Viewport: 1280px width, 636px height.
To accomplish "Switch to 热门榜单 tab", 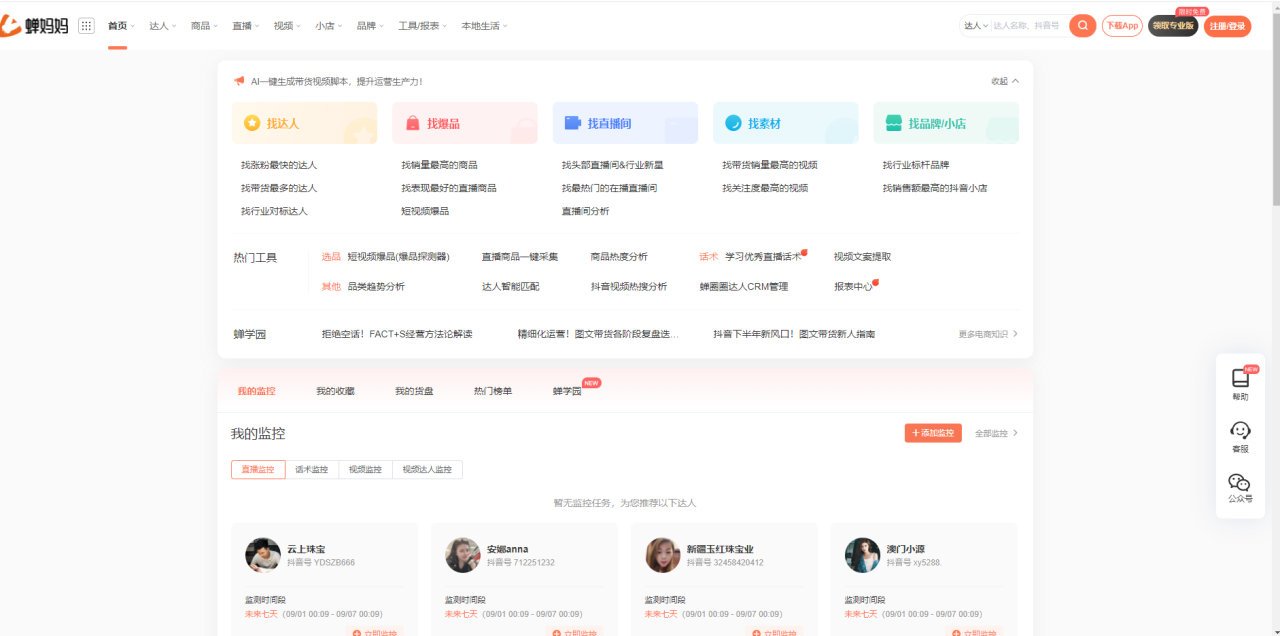I will [x=492, y=391].
